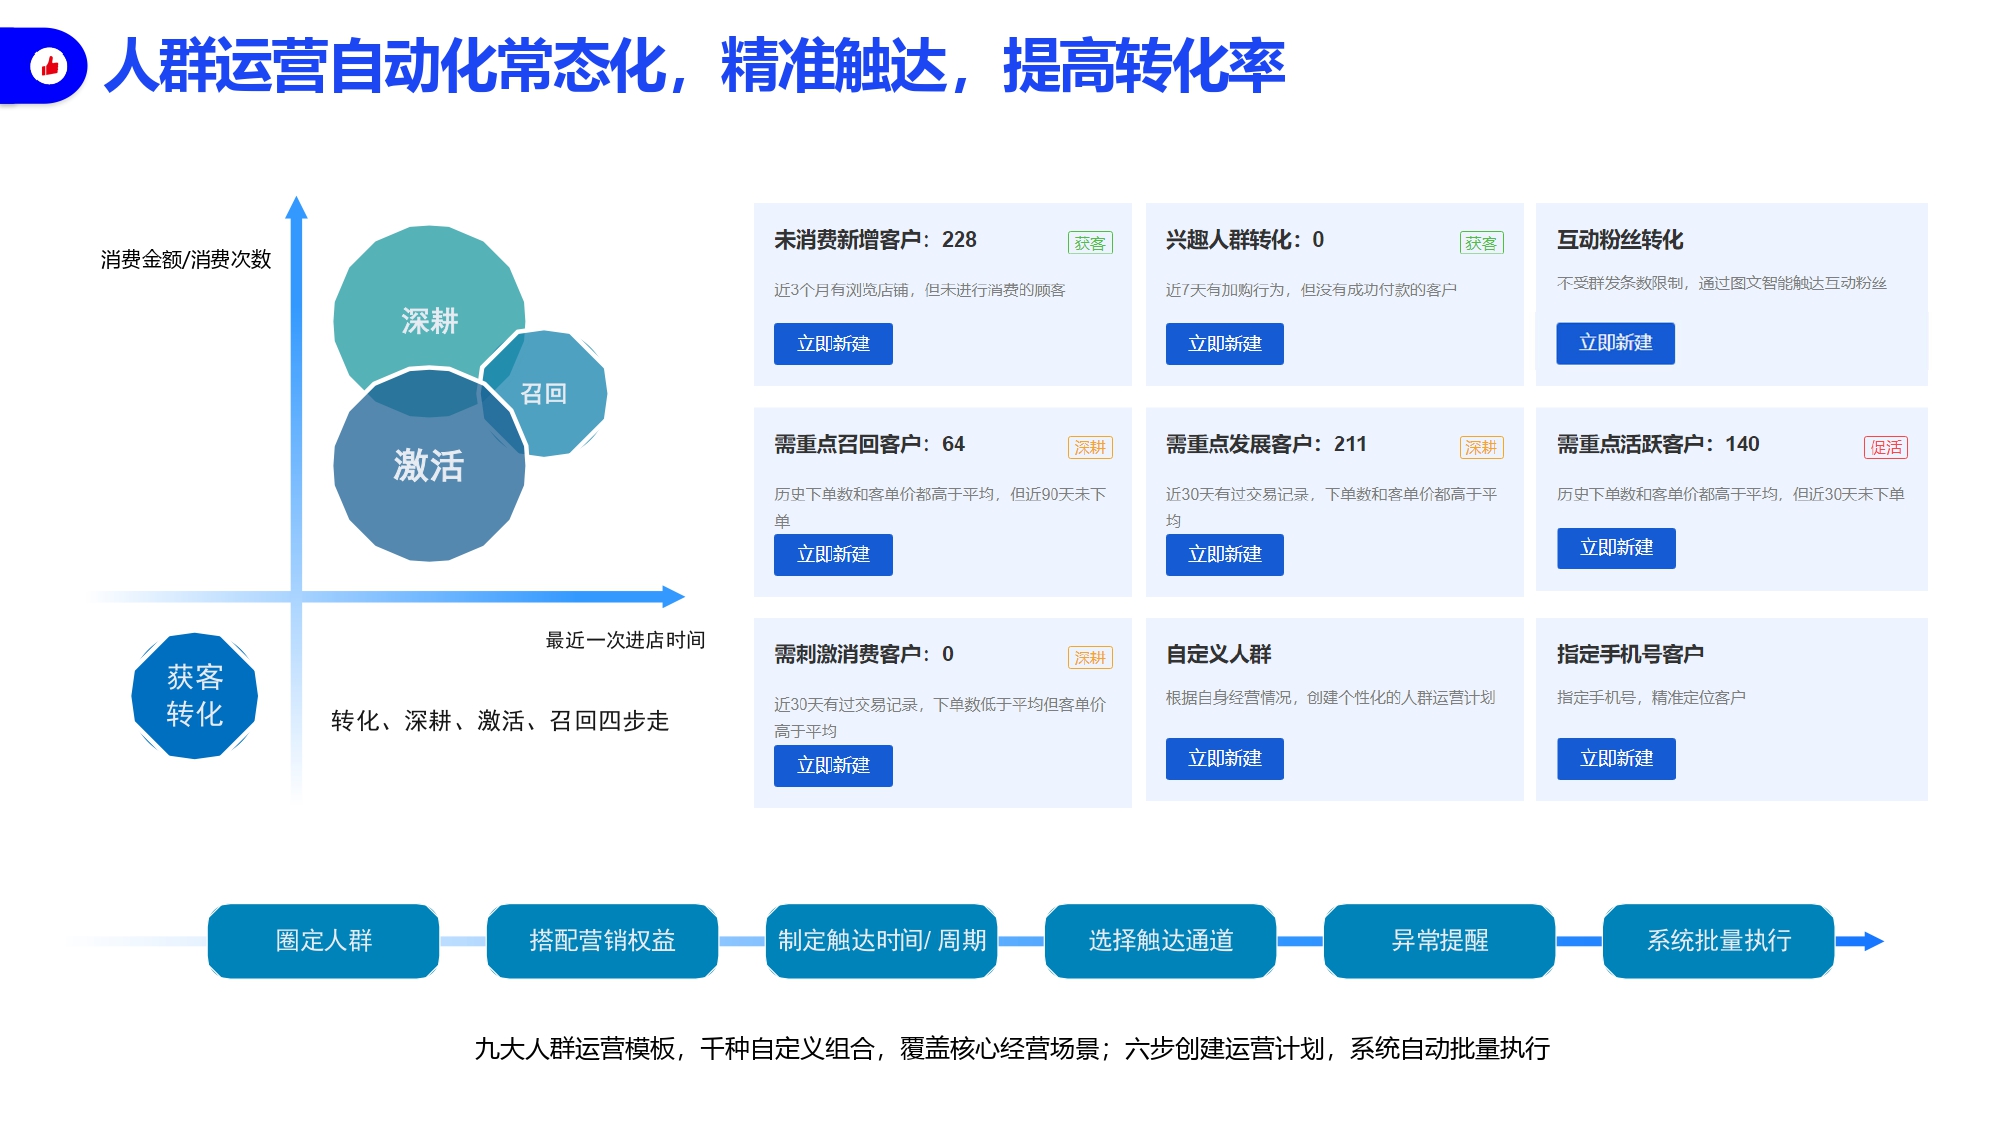Click the 自定义人群 heading
Image resolution: width=2000 pixels, height=1125 pixels.
(1218, 654)
